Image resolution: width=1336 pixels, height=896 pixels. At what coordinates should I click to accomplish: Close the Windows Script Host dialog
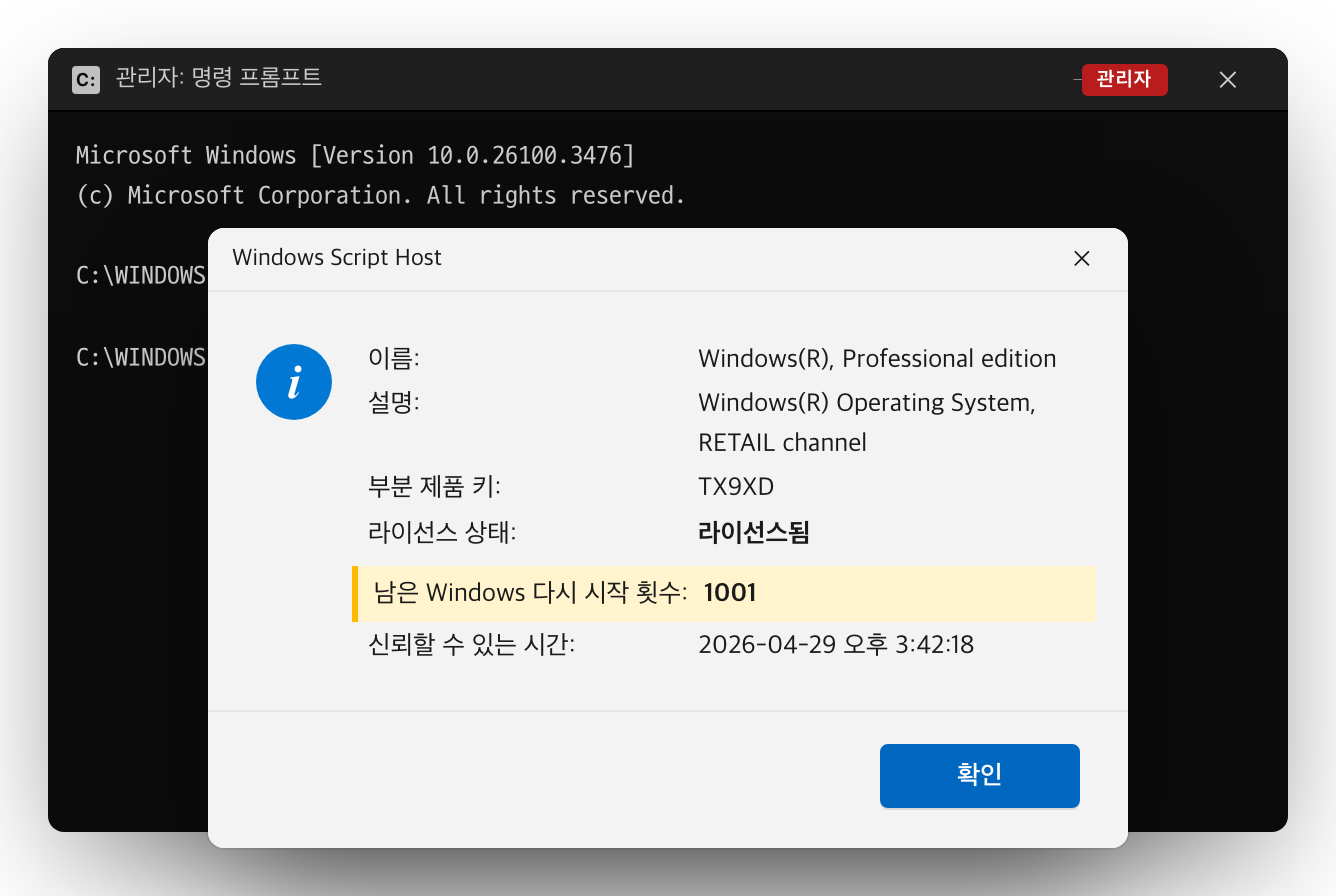click(x=1081, y=258)
